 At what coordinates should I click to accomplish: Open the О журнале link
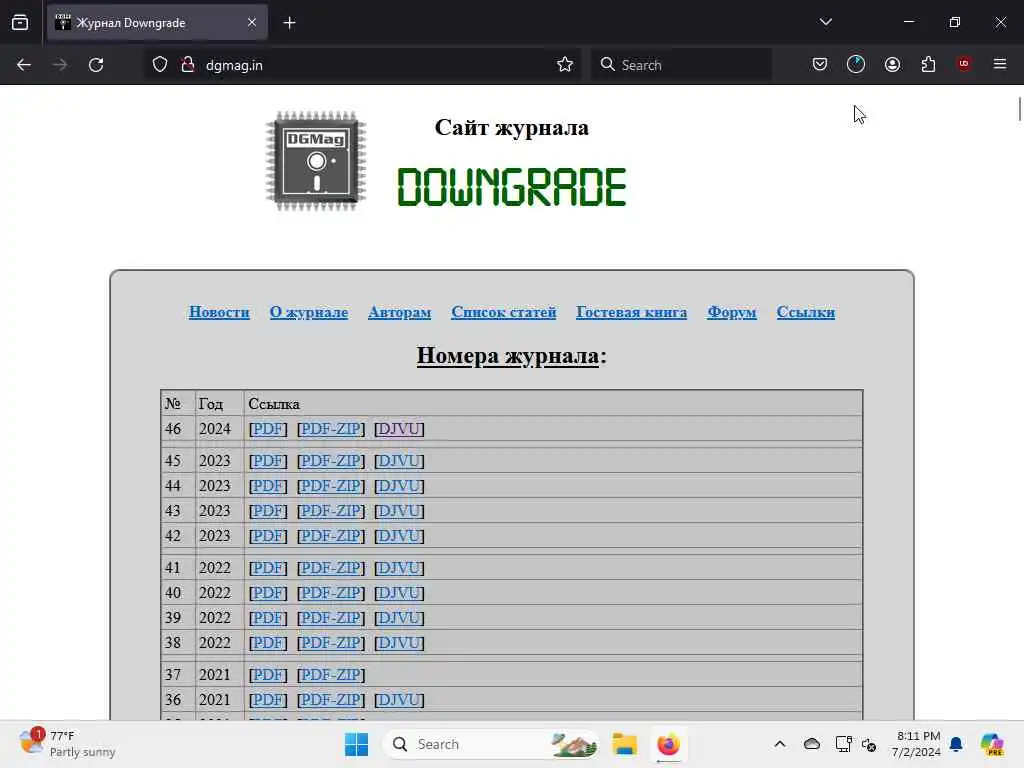point(309,312)
